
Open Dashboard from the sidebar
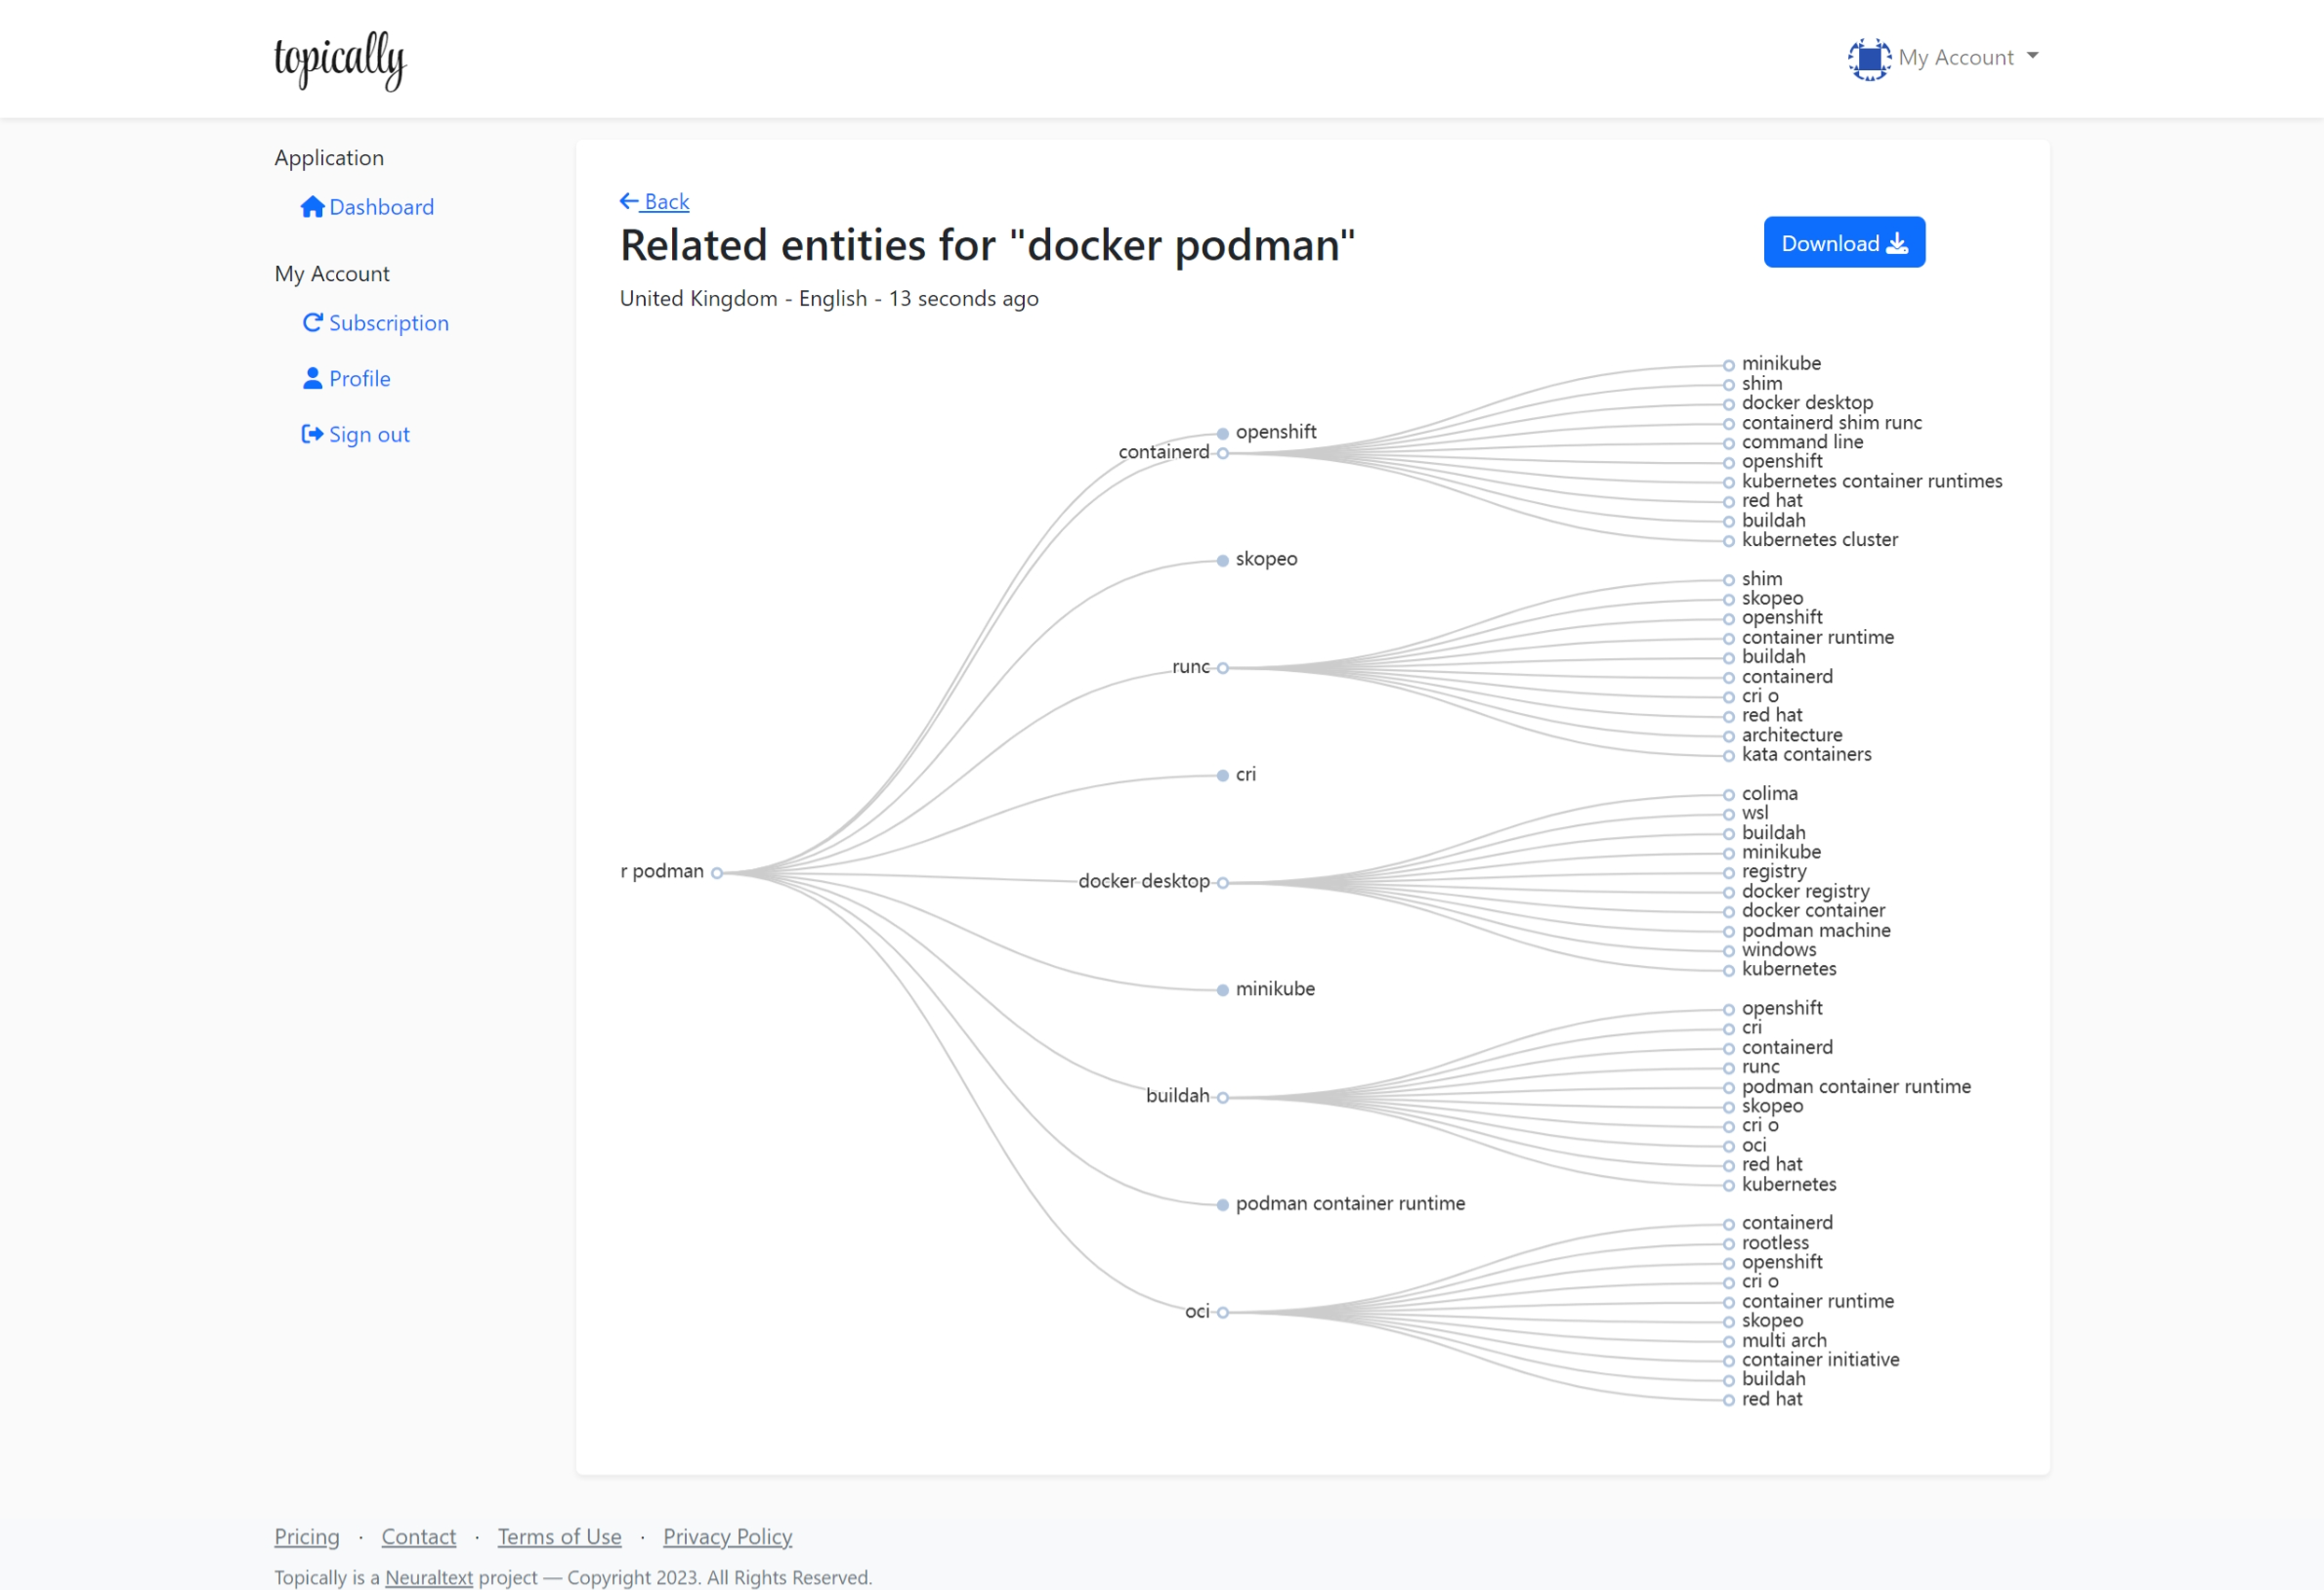point(381,207)
